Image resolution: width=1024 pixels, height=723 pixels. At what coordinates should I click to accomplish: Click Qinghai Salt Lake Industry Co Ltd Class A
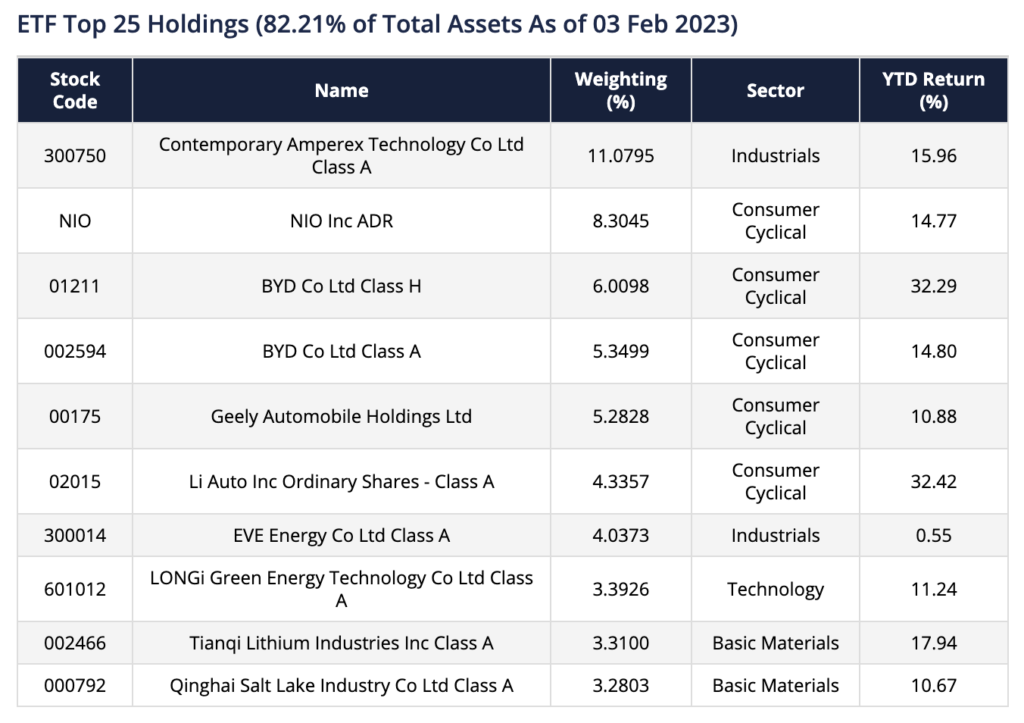(x=342, y=686)
